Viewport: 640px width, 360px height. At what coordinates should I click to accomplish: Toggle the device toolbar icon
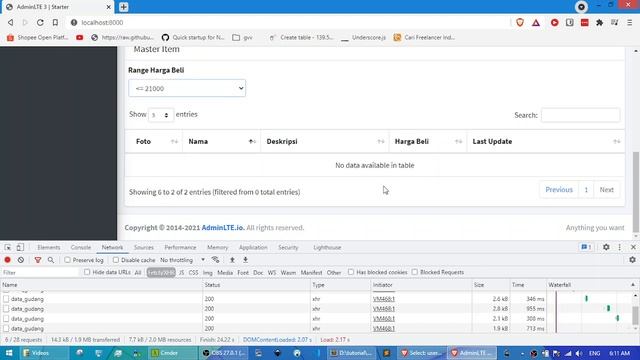point(20,247)
